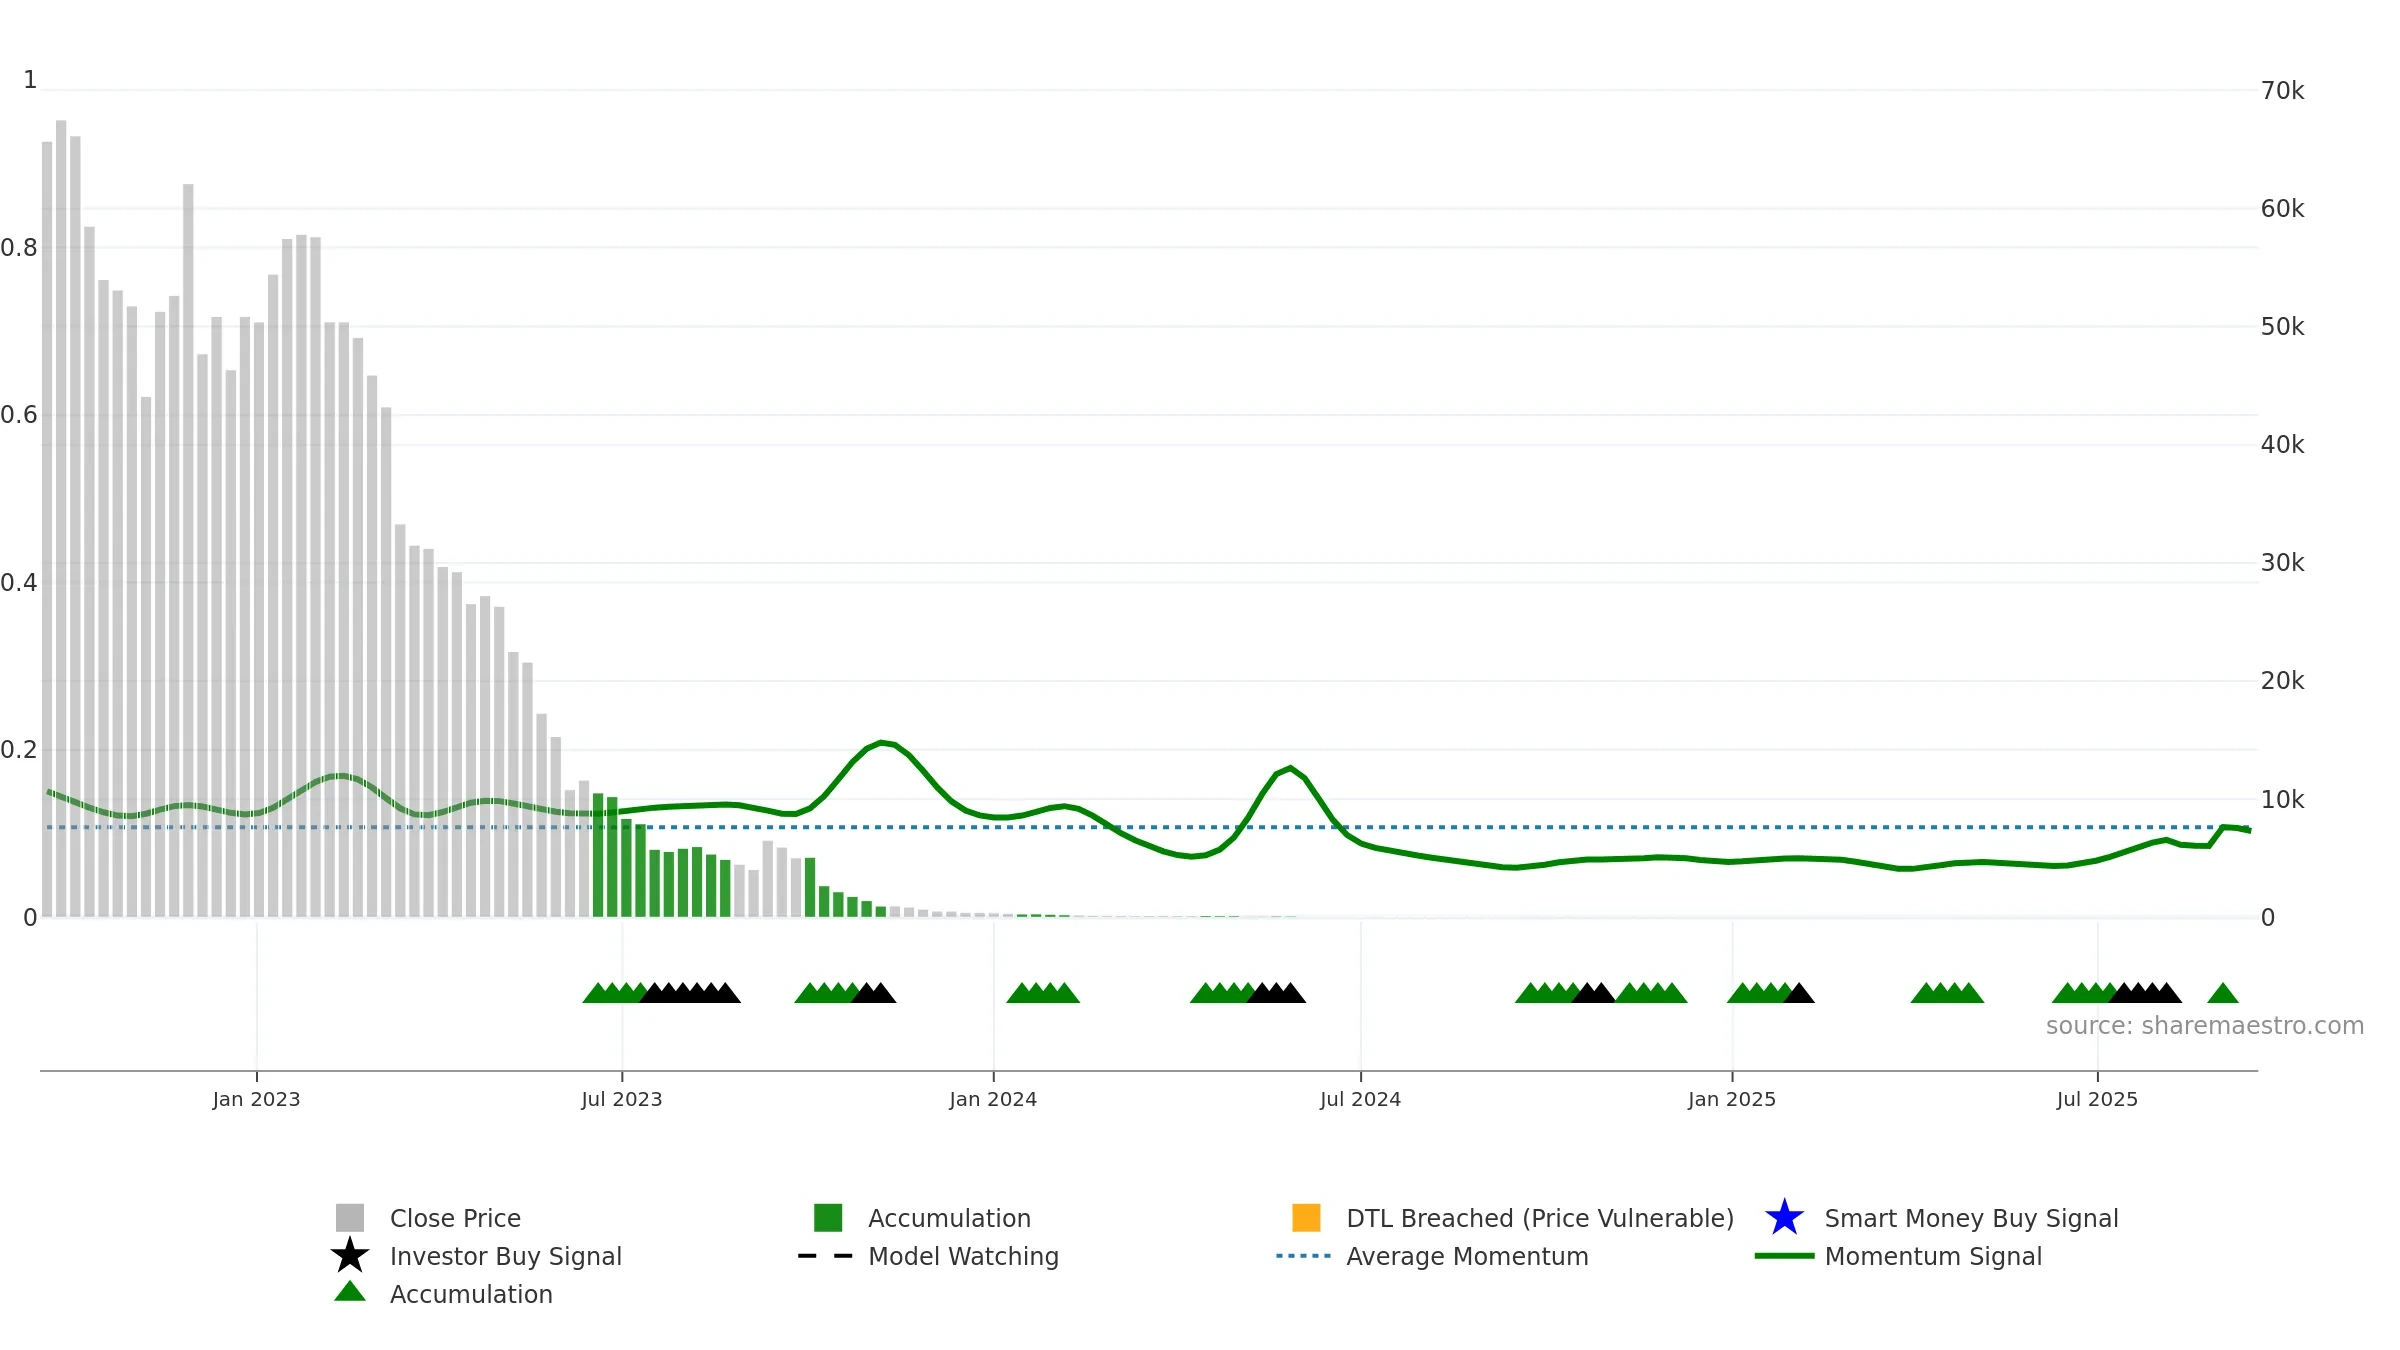Click the Jul 2023 axis label
Viewport: 2400px width, 1350px height.
pyautogui.click(x=622, y=1099)
